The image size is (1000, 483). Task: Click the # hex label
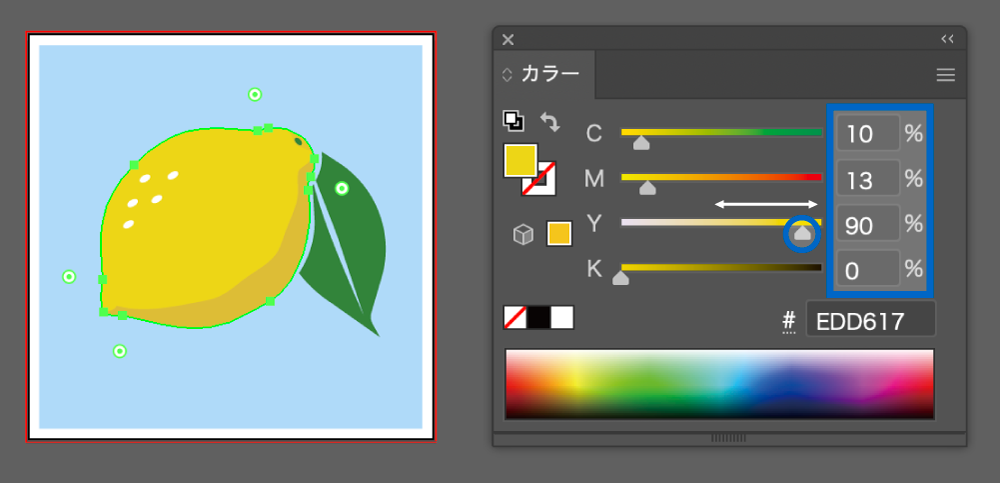[790, 319]
